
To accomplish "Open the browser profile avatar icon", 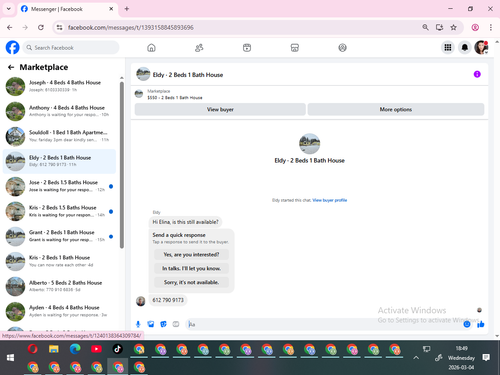I will coord(475,27).
